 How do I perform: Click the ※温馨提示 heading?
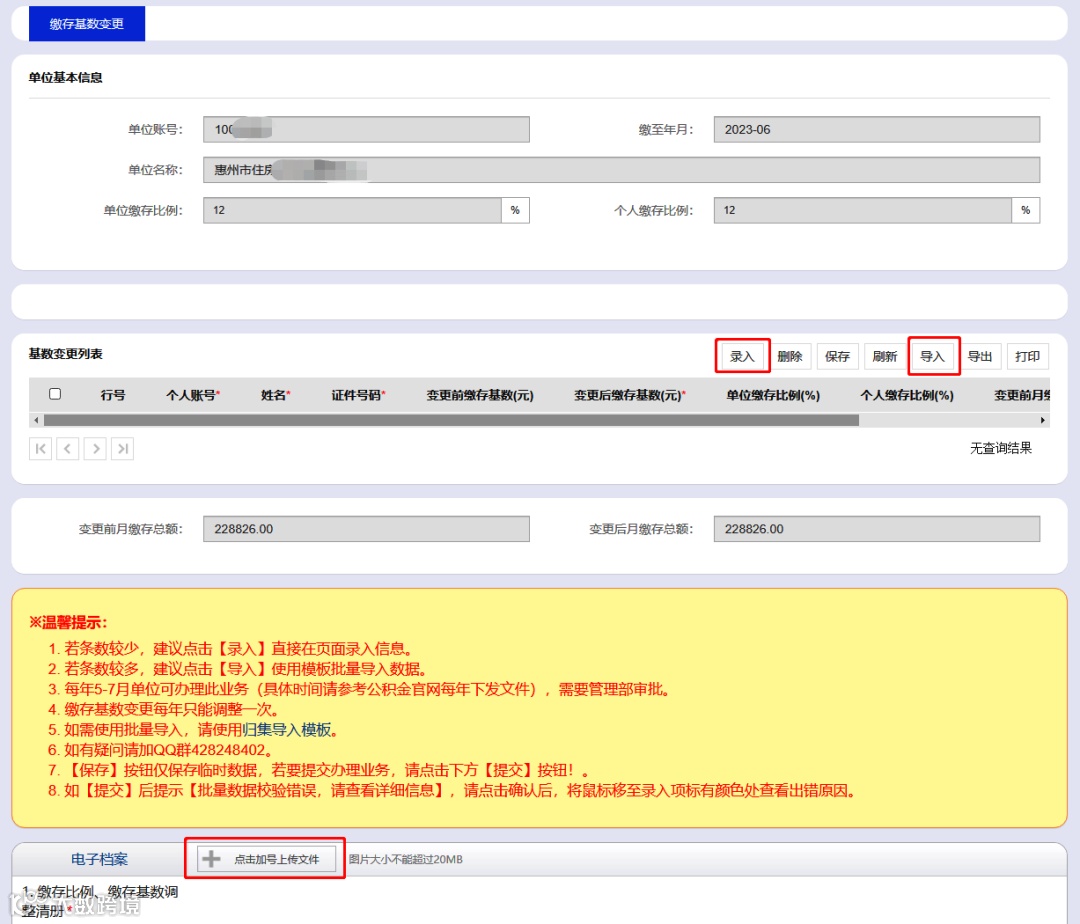68,622
